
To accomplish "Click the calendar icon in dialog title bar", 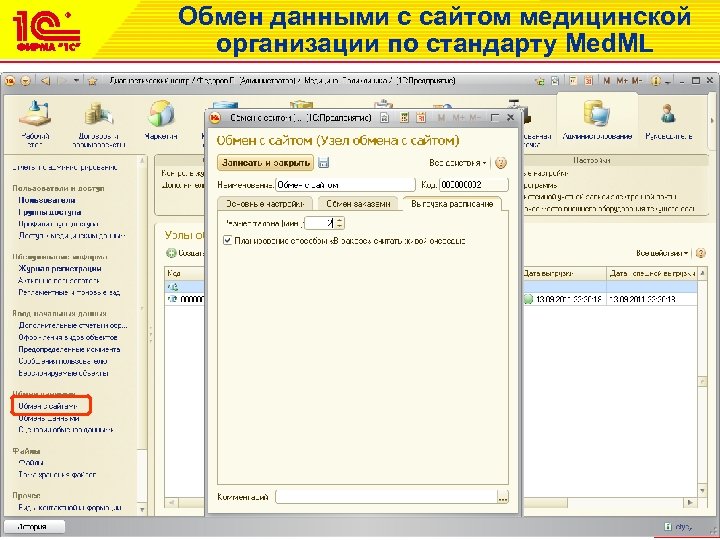I will tap(421, 118).
